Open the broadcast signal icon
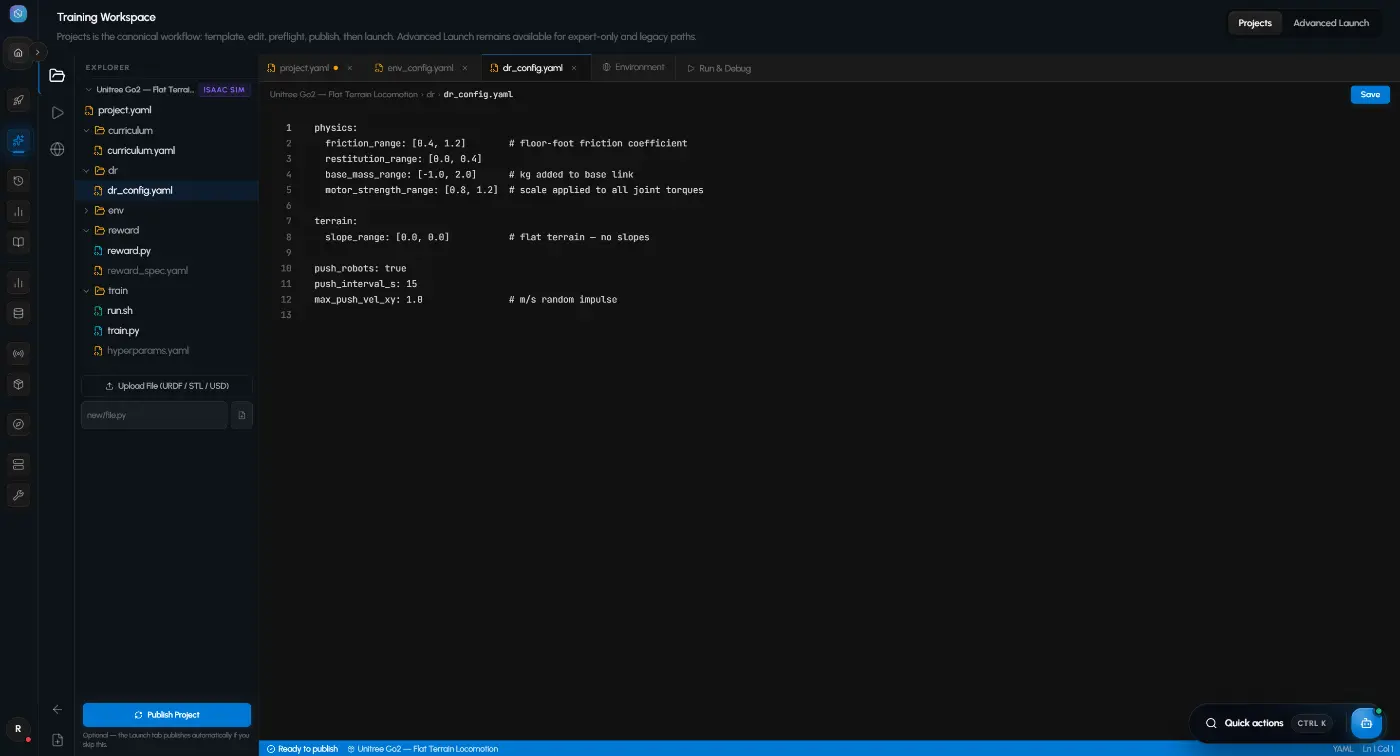Viewport: 1400px width, 756px height. point(18,353)
